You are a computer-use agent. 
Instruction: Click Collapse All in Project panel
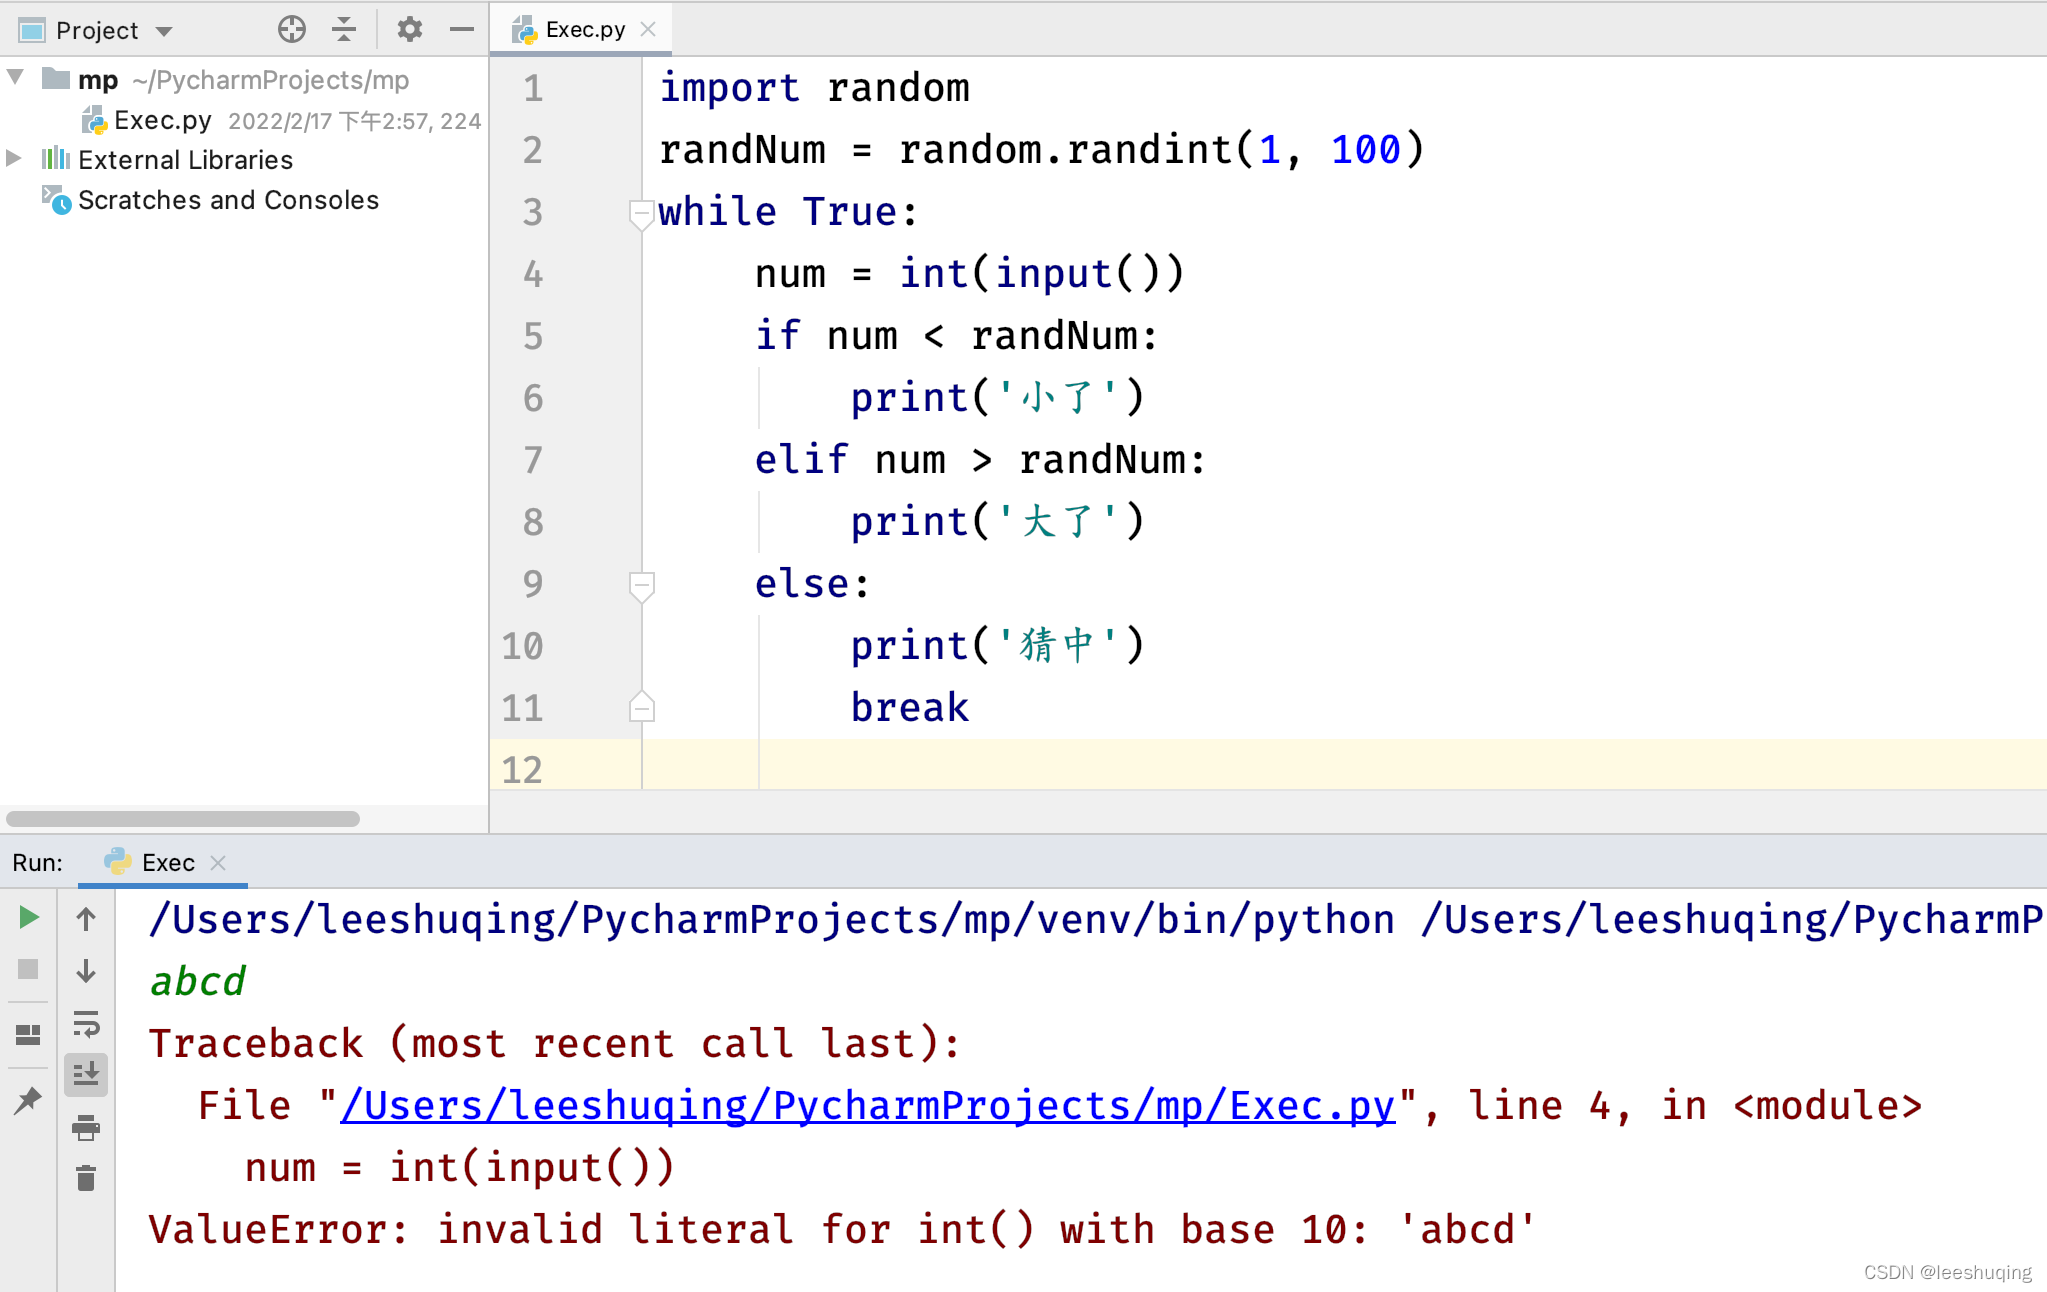(x=344, y=30)
